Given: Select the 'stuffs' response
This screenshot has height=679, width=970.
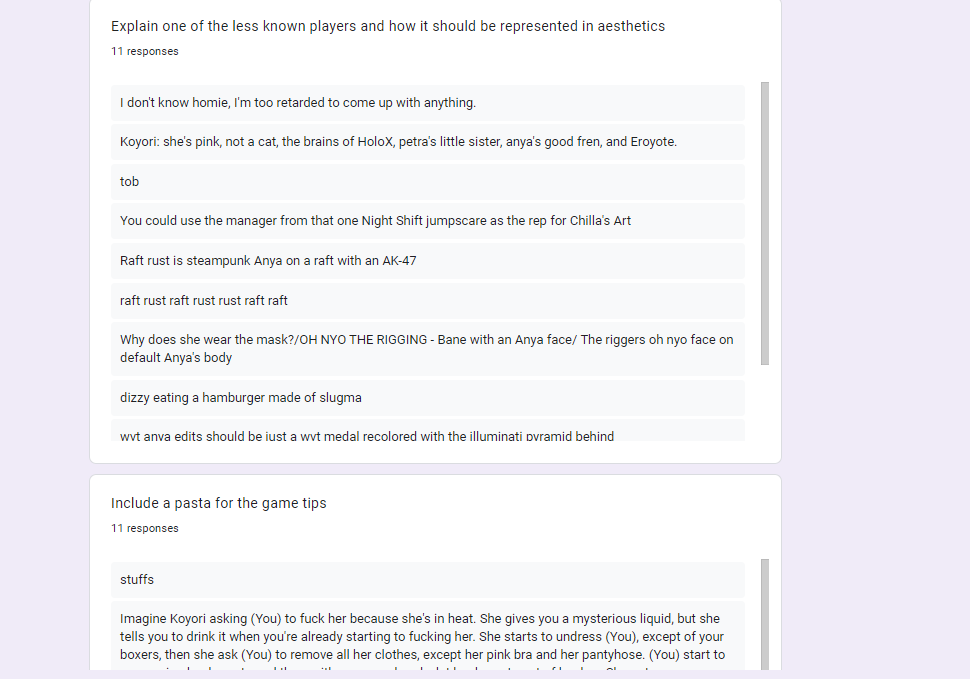Looking at the screenshot, I should pyautogui.click(x=427, y=579).
